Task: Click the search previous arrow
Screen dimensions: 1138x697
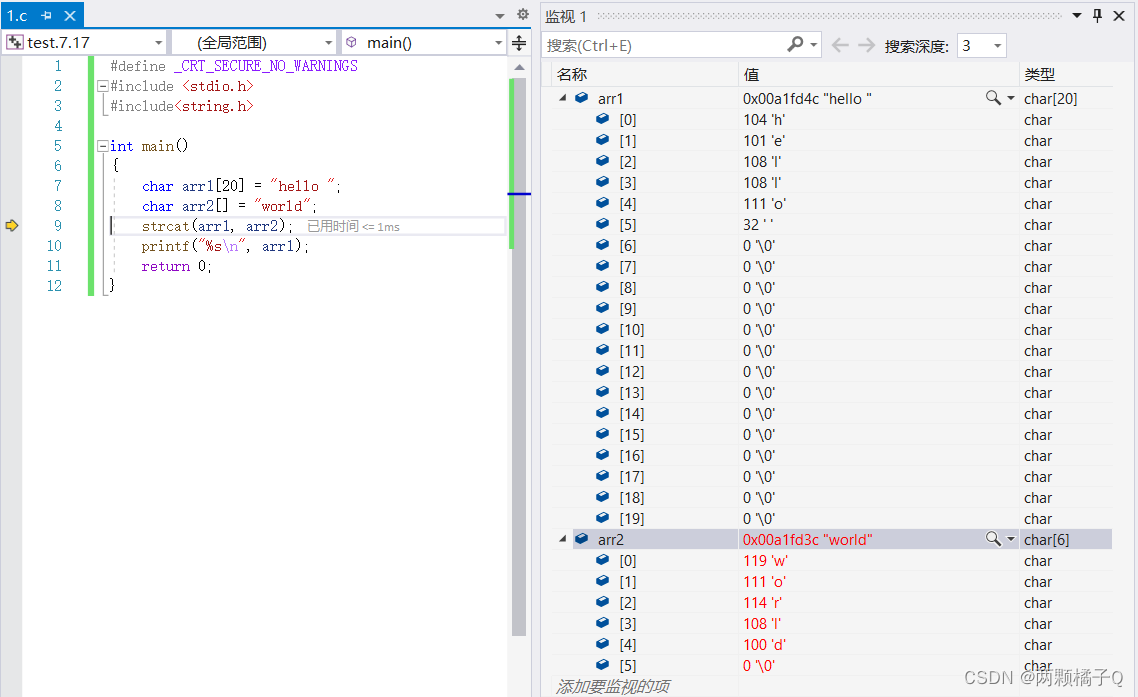Action: pyautogui.click(x=840, y=46)
